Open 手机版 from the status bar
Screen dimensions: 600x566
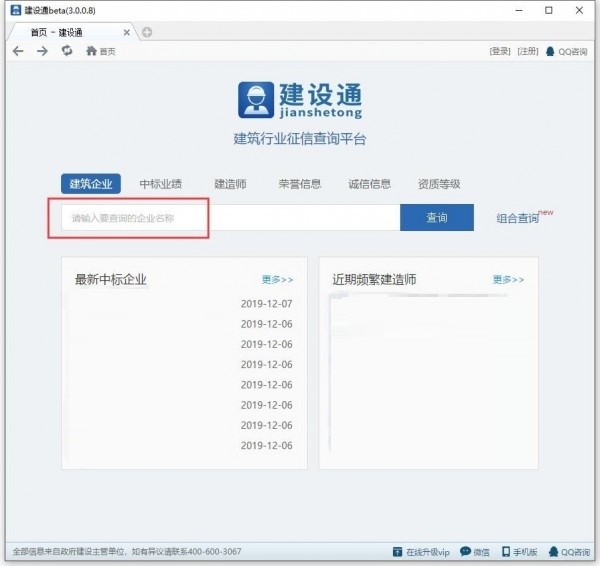pos(520,552)
